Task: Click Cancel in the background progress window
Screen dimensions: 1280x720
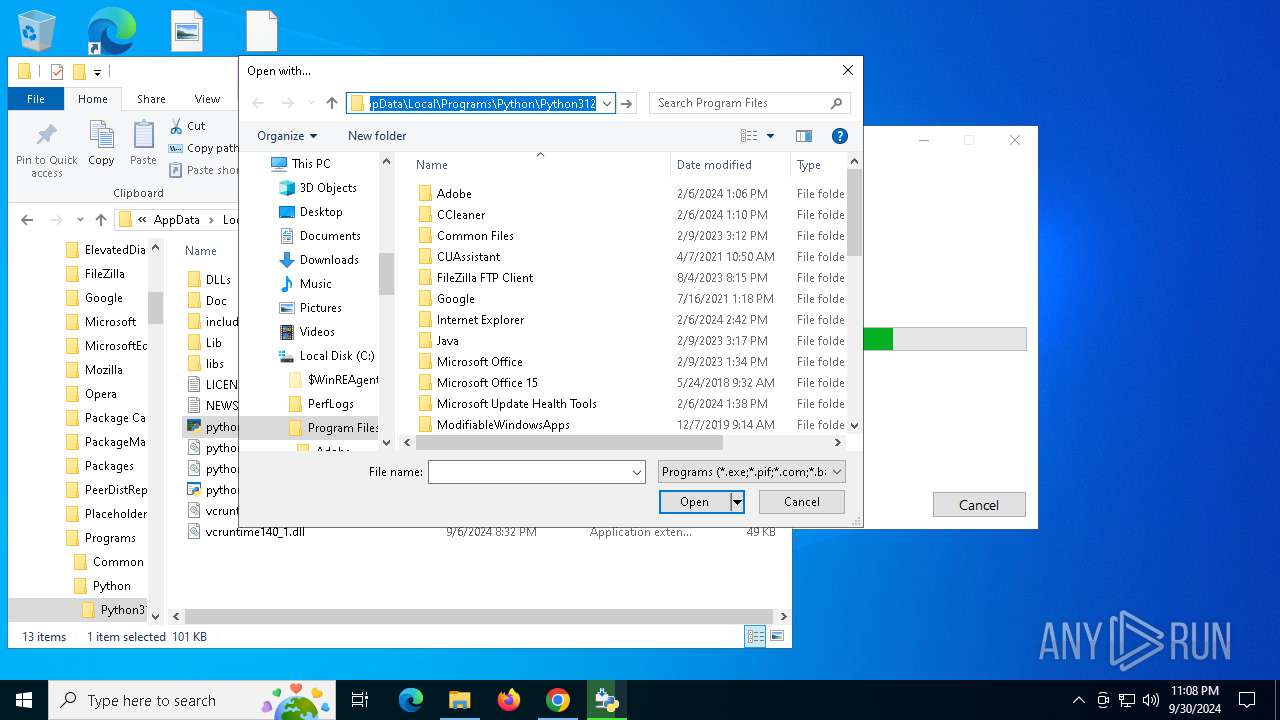Action: point(979,505)
